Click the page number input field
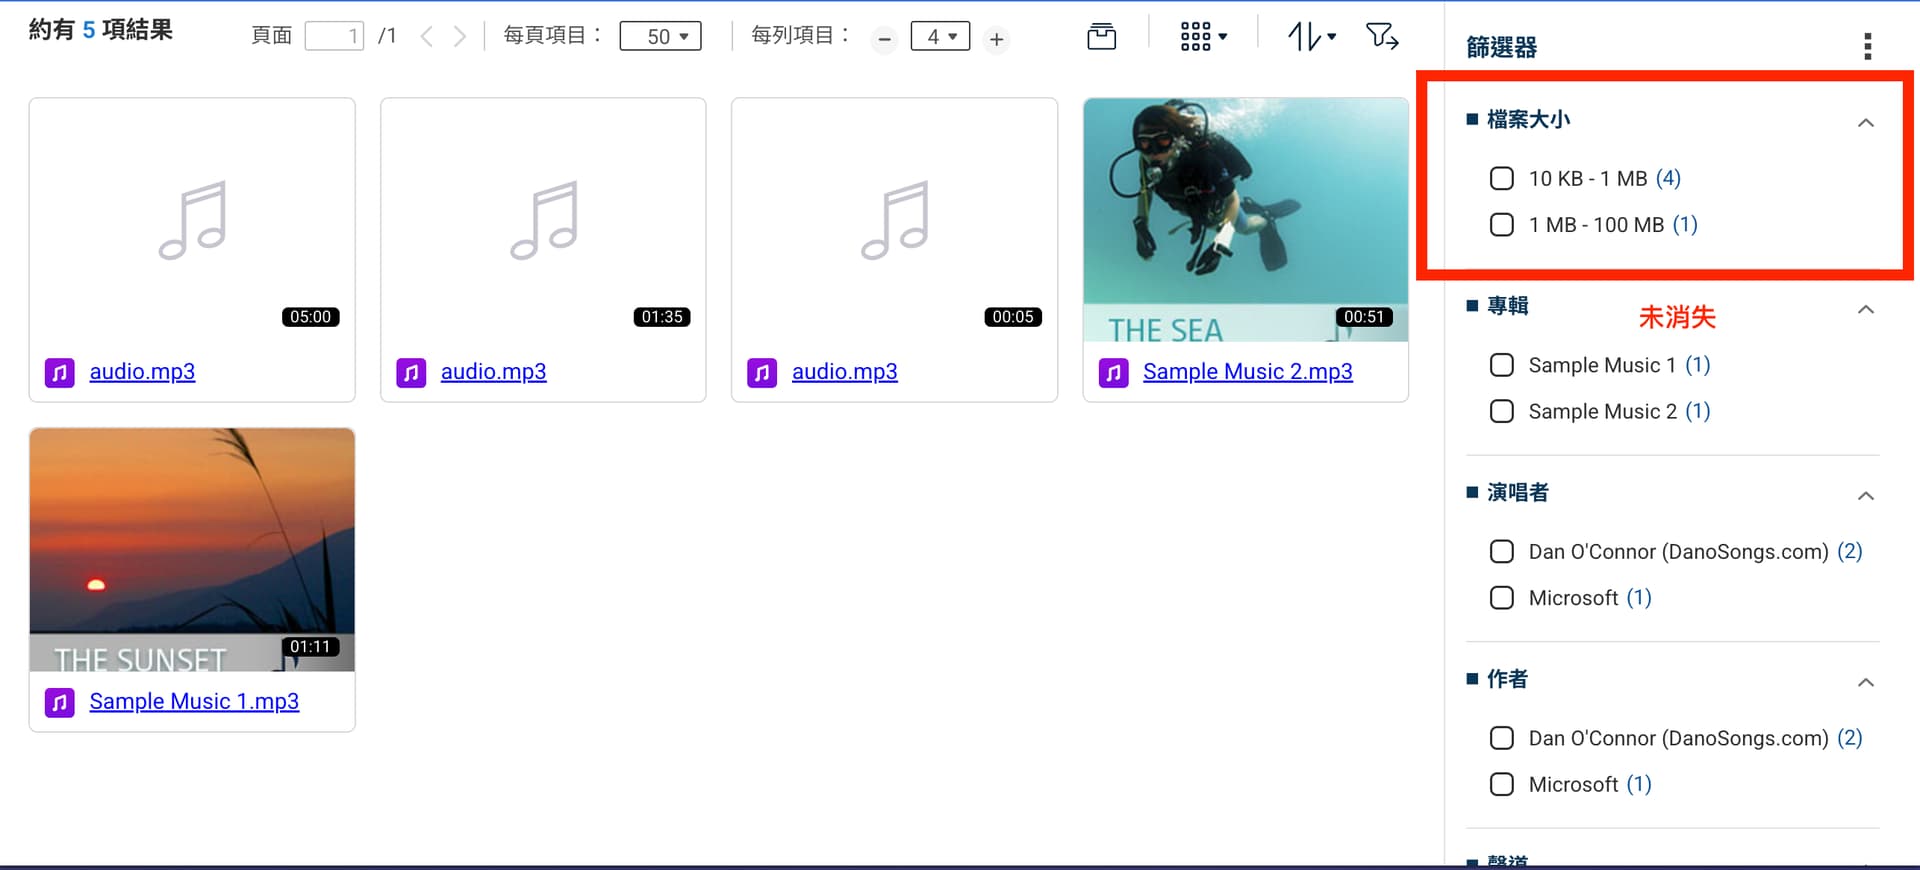Viewport: 1920px width, 870px height. tap(334, 37)
